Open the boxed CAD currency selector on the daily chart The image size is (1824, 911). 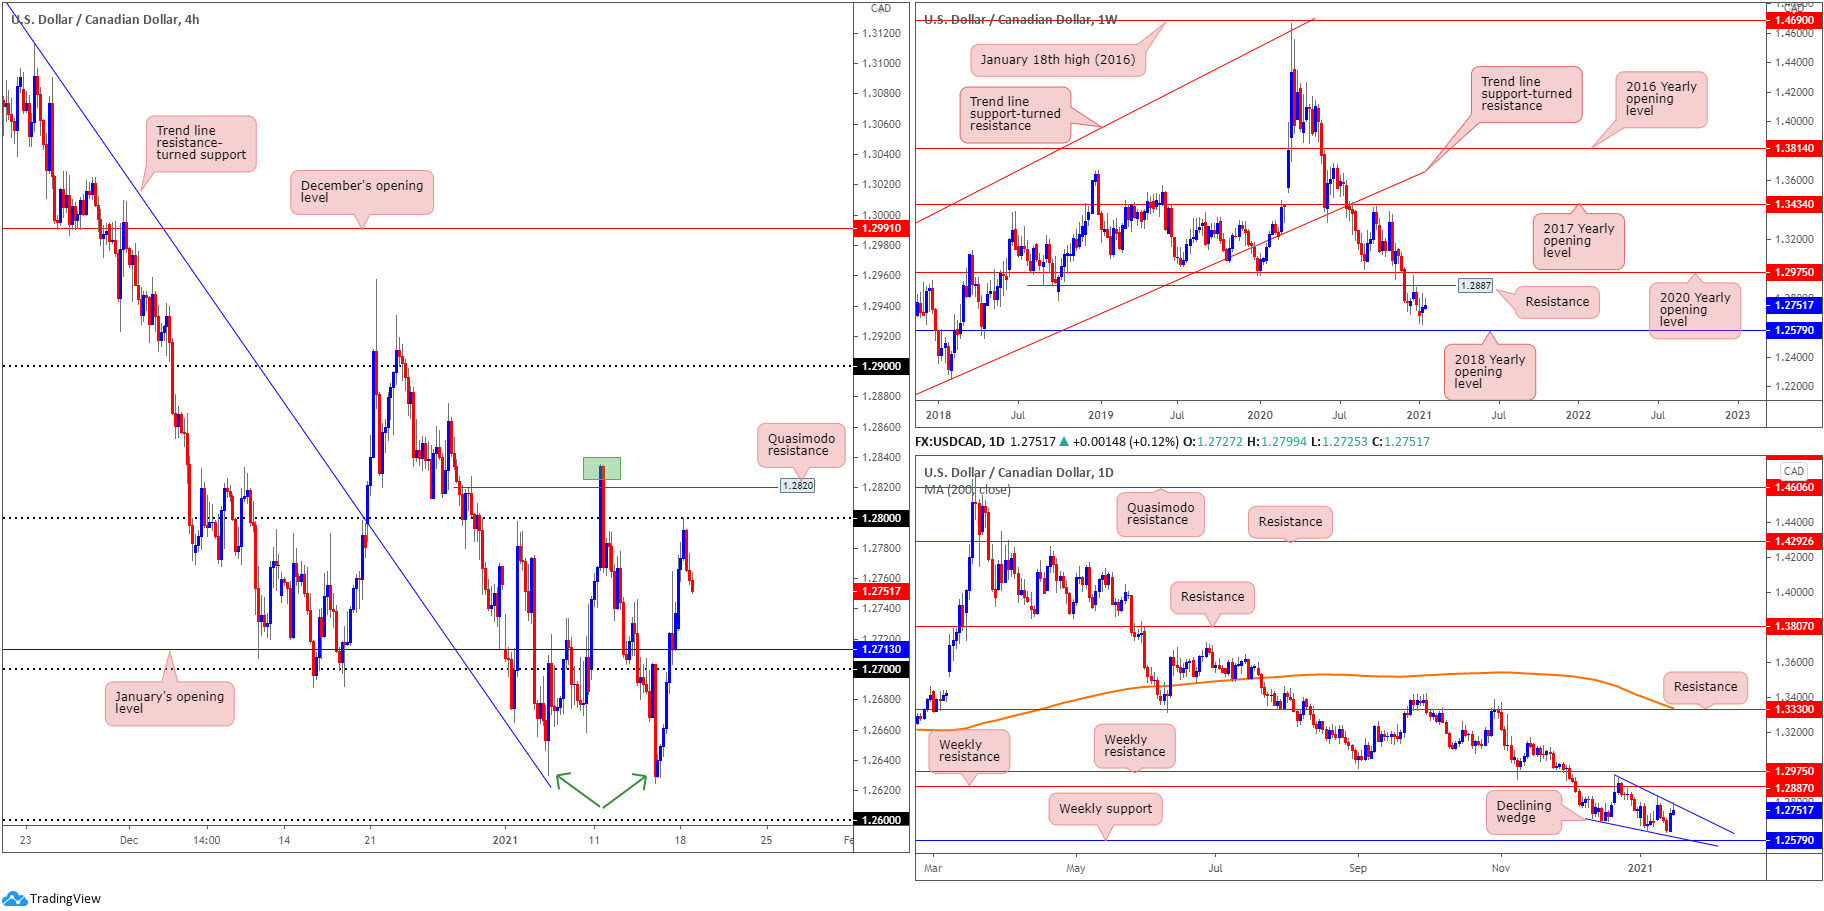(1794, 471)
